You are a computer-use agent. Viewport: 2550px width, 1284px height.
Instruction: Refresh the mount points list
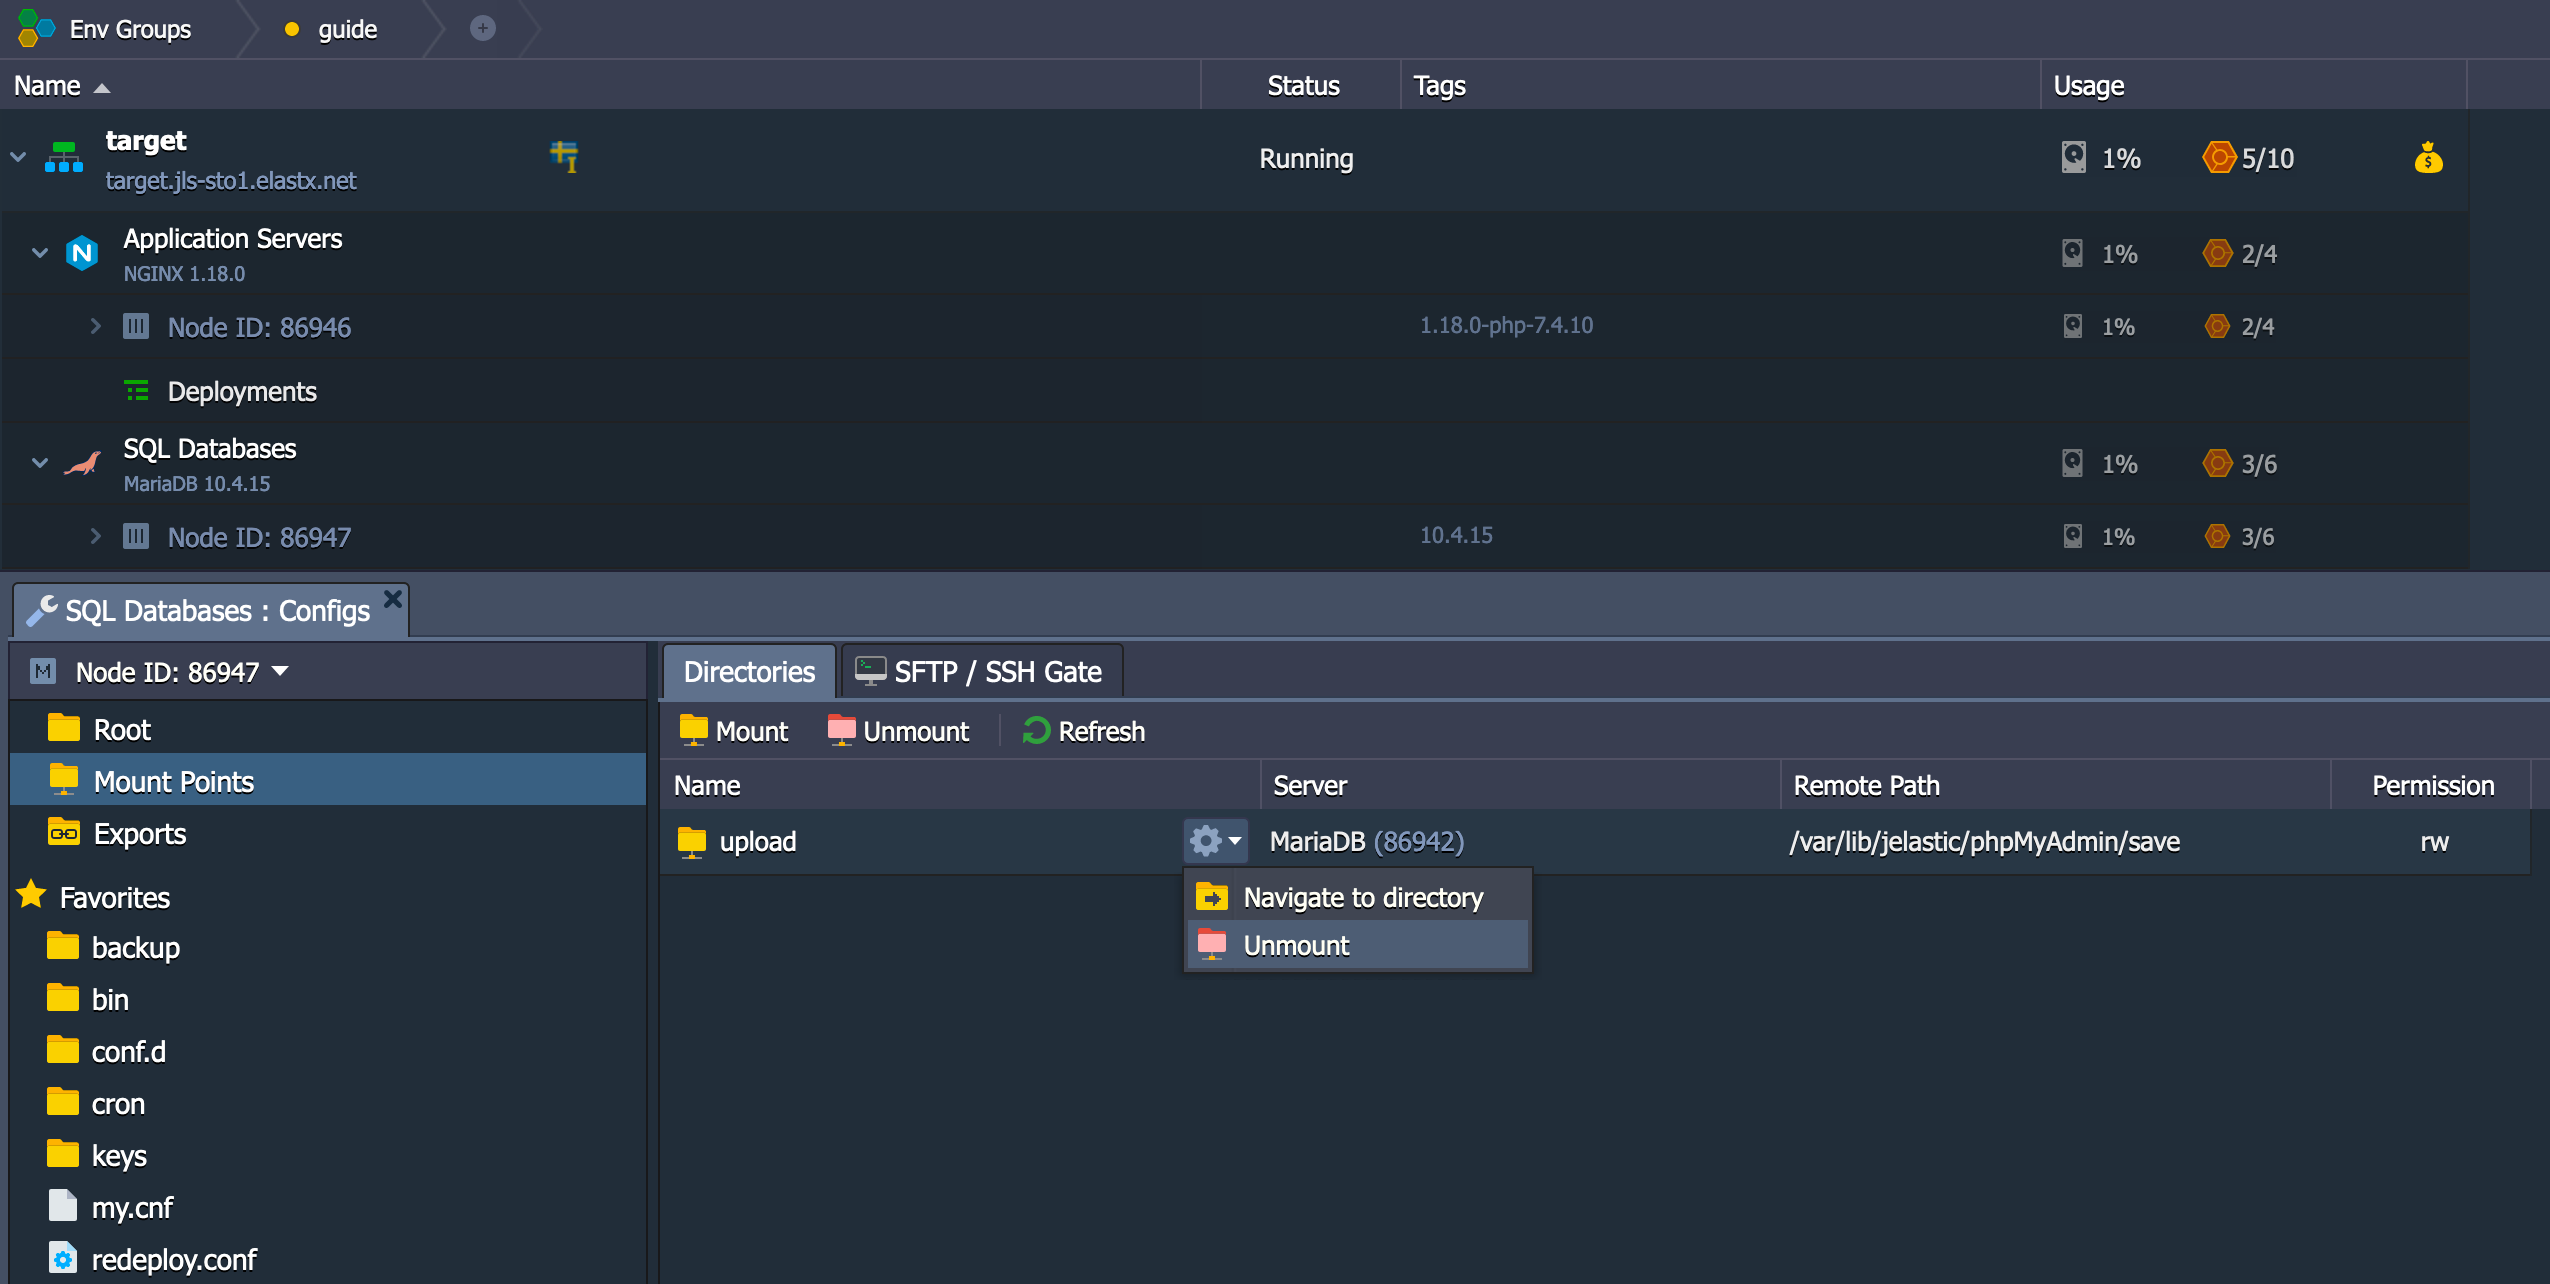coord(1084,731)
